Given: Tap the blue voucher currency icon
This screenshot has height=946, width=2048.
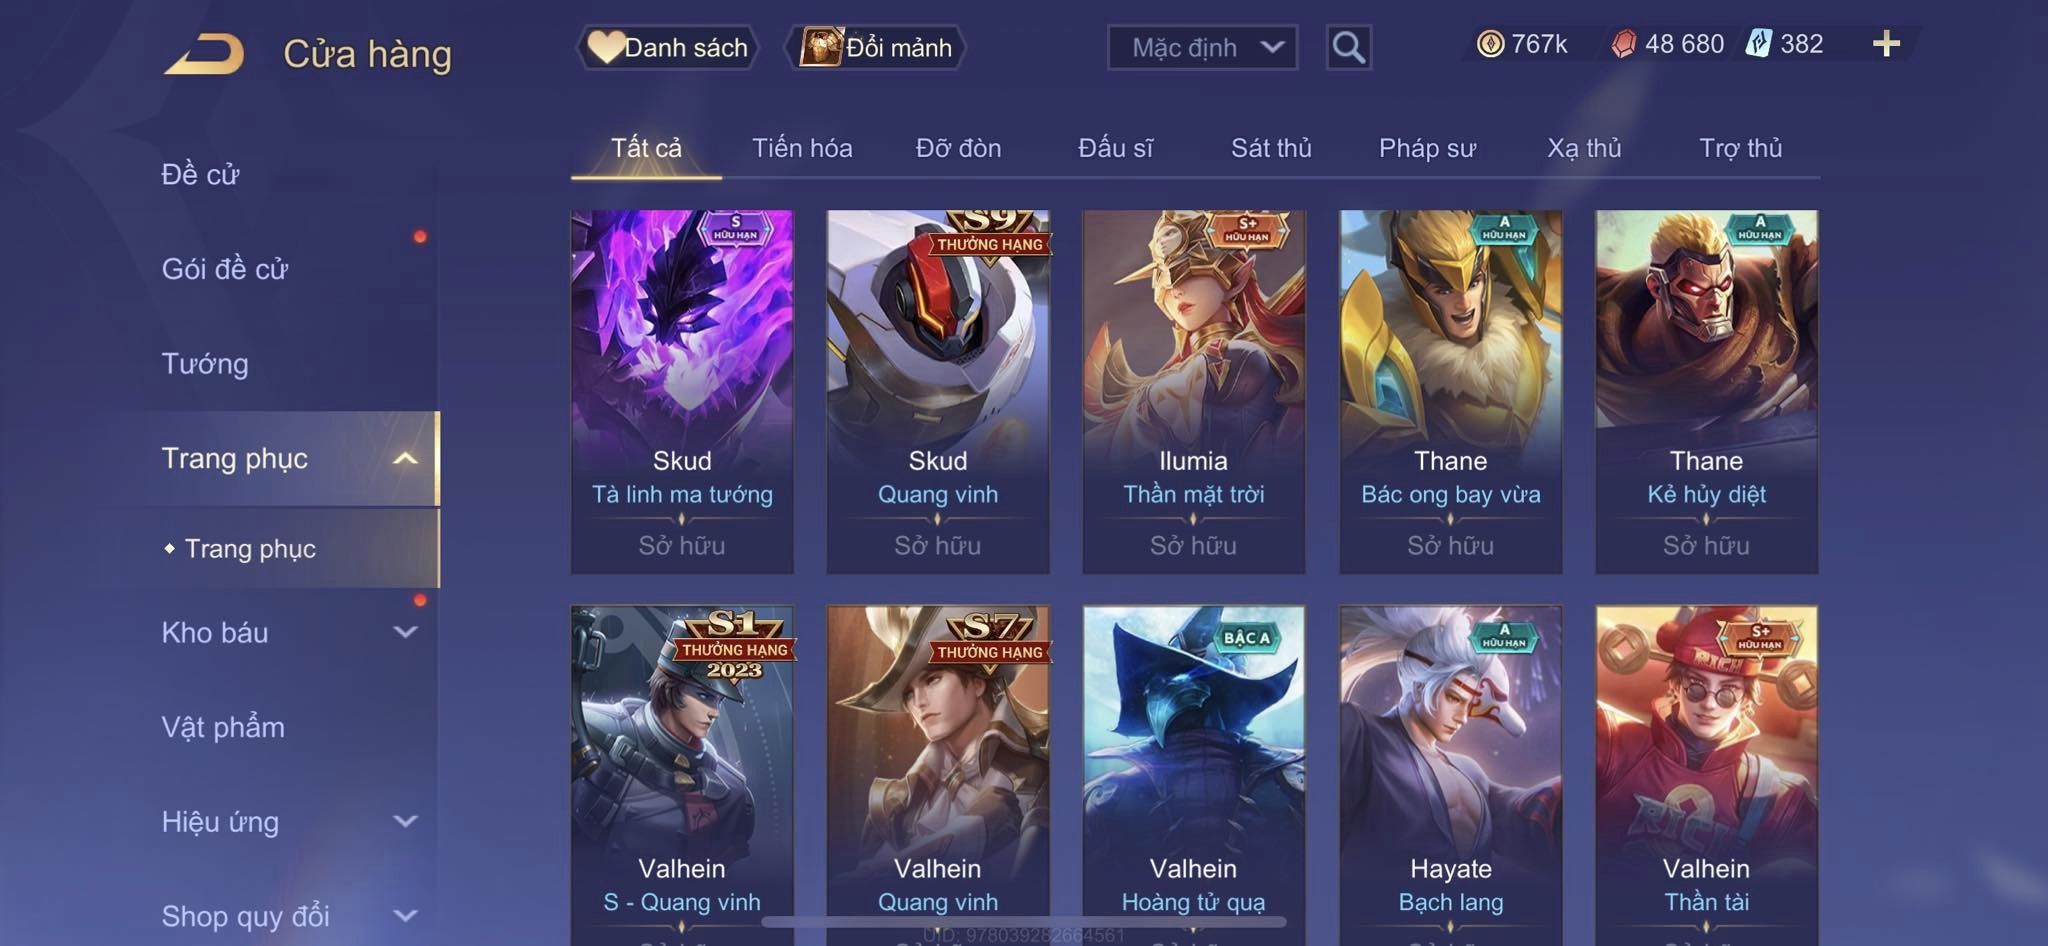Looking at the screenshot, I should point(1759,44).
